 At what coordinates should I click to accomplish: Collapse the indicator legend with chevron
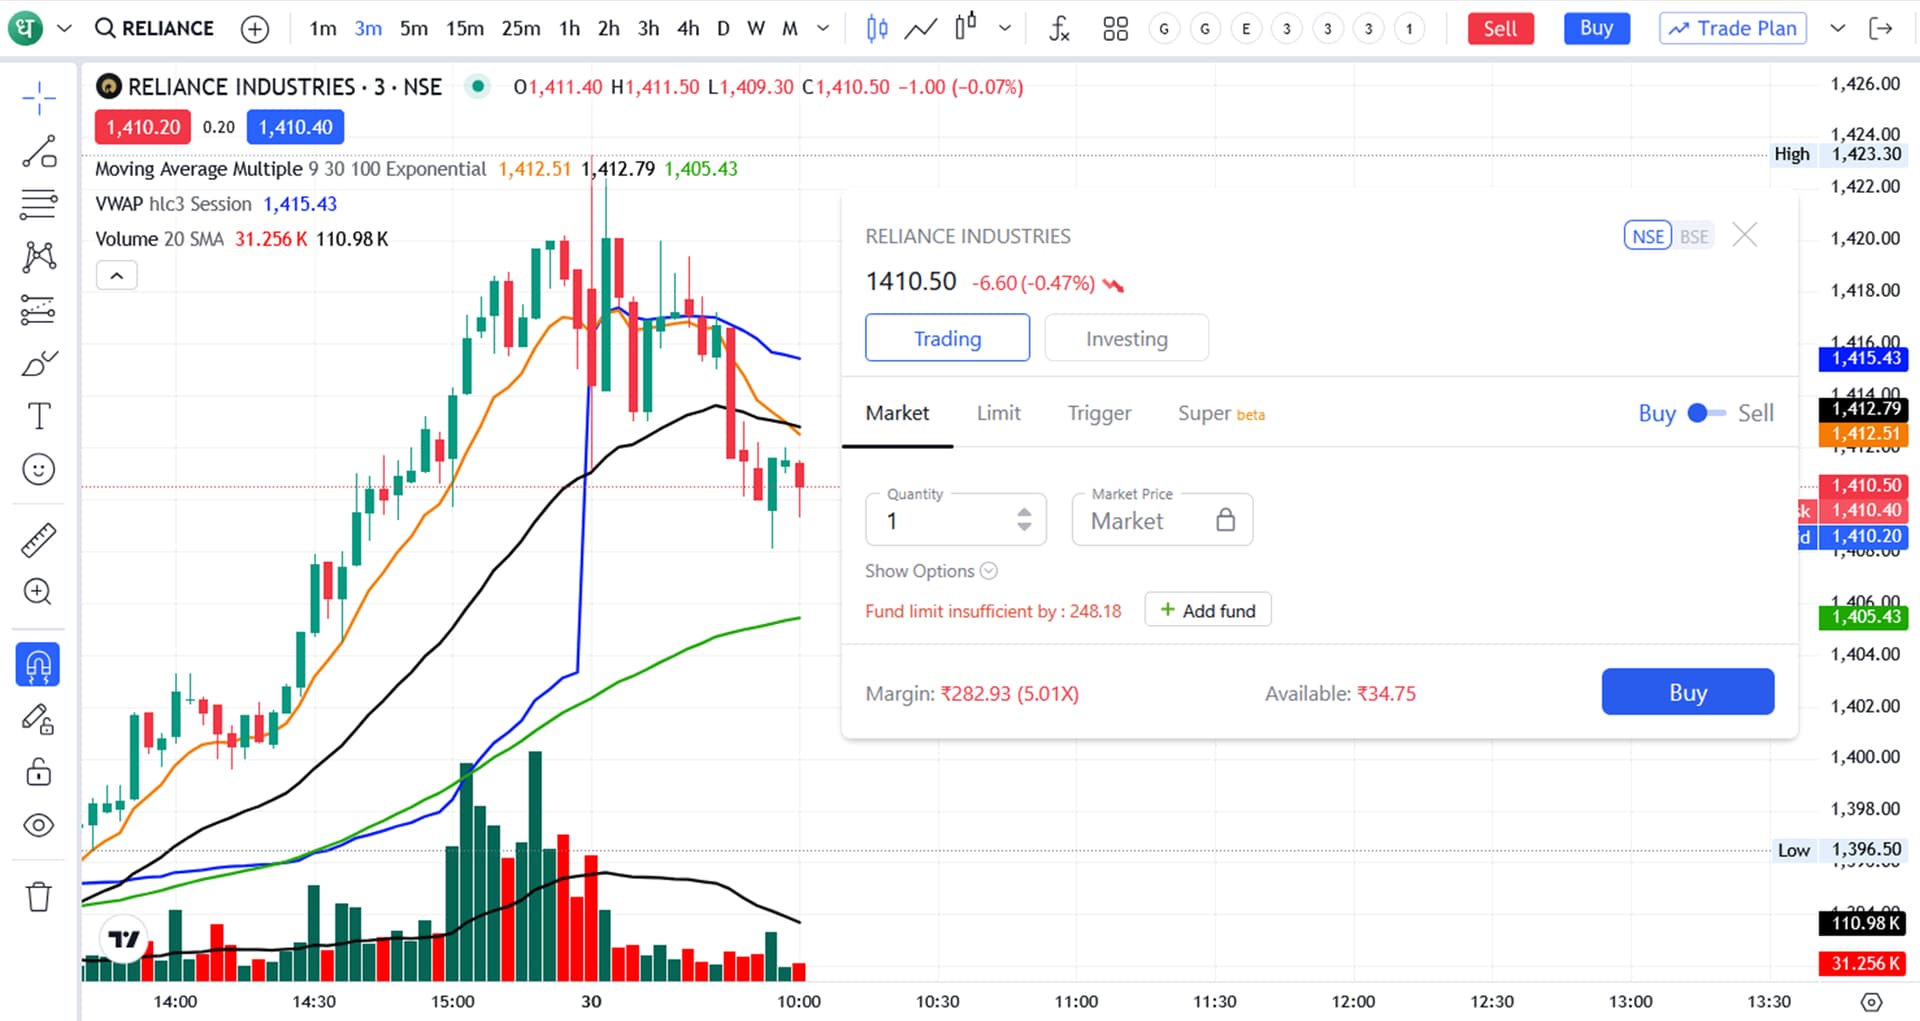[x=117, y=275]
